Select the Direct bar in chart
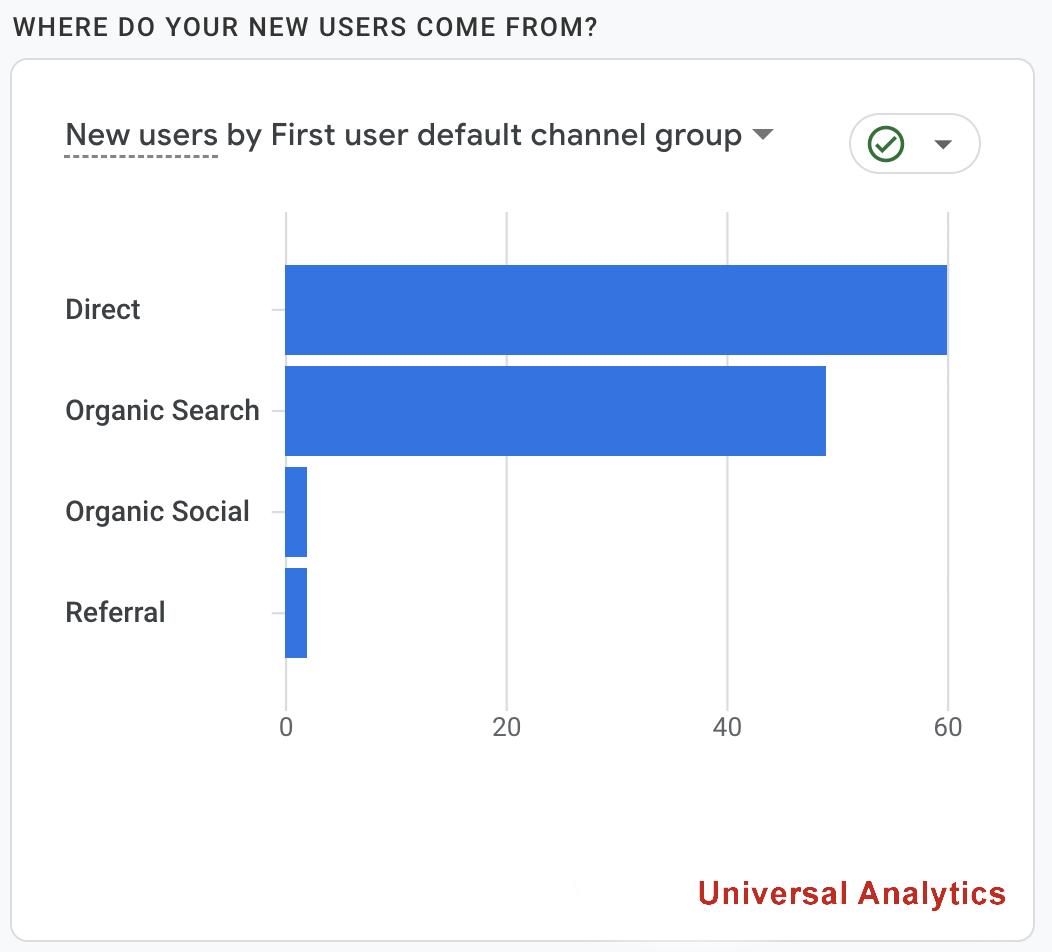Viewport: 1052px width, 952px height. click(615, 310)
